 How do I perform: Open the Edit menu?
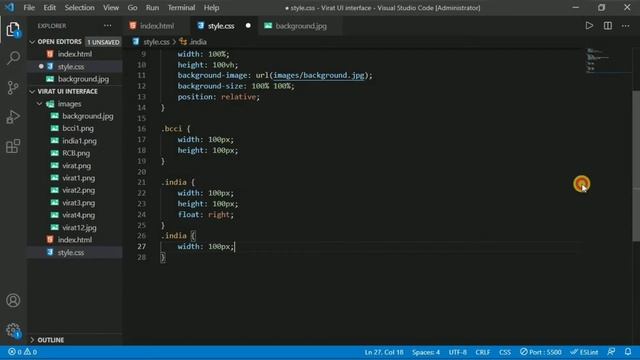(49, 8)
